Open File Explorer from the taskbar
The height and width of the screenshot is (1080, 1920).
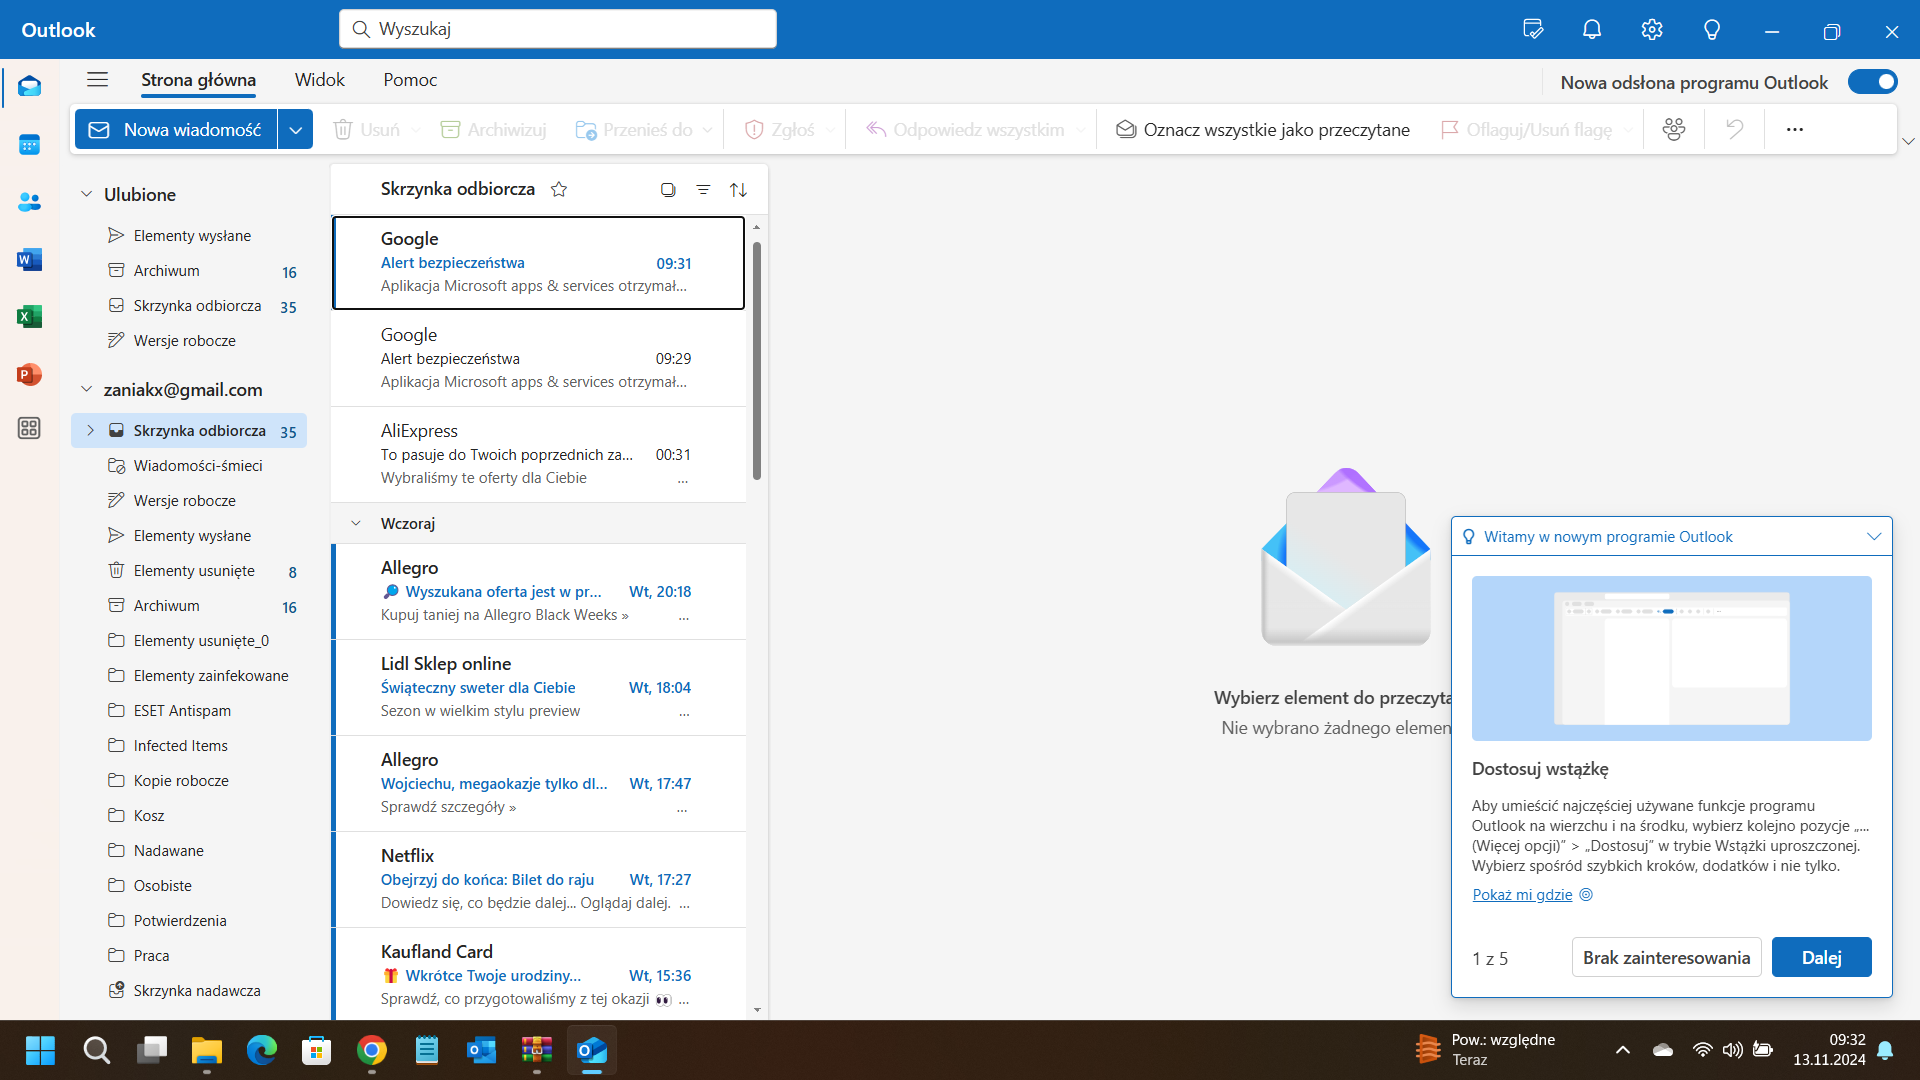[x=207, y=1050]
